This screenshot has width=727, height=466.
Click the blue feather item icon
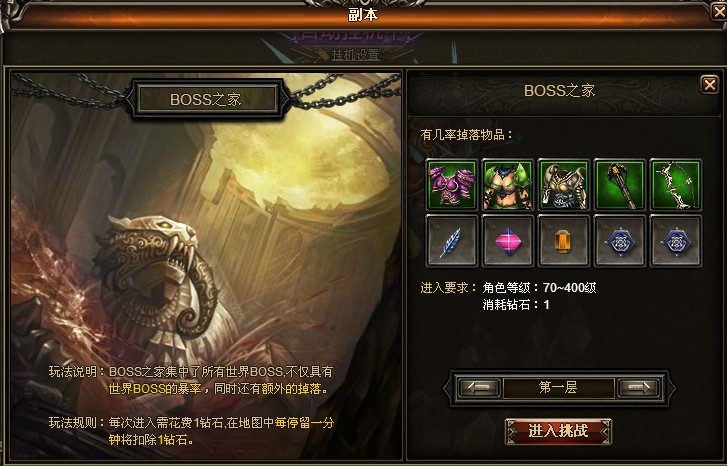[452, 241]
